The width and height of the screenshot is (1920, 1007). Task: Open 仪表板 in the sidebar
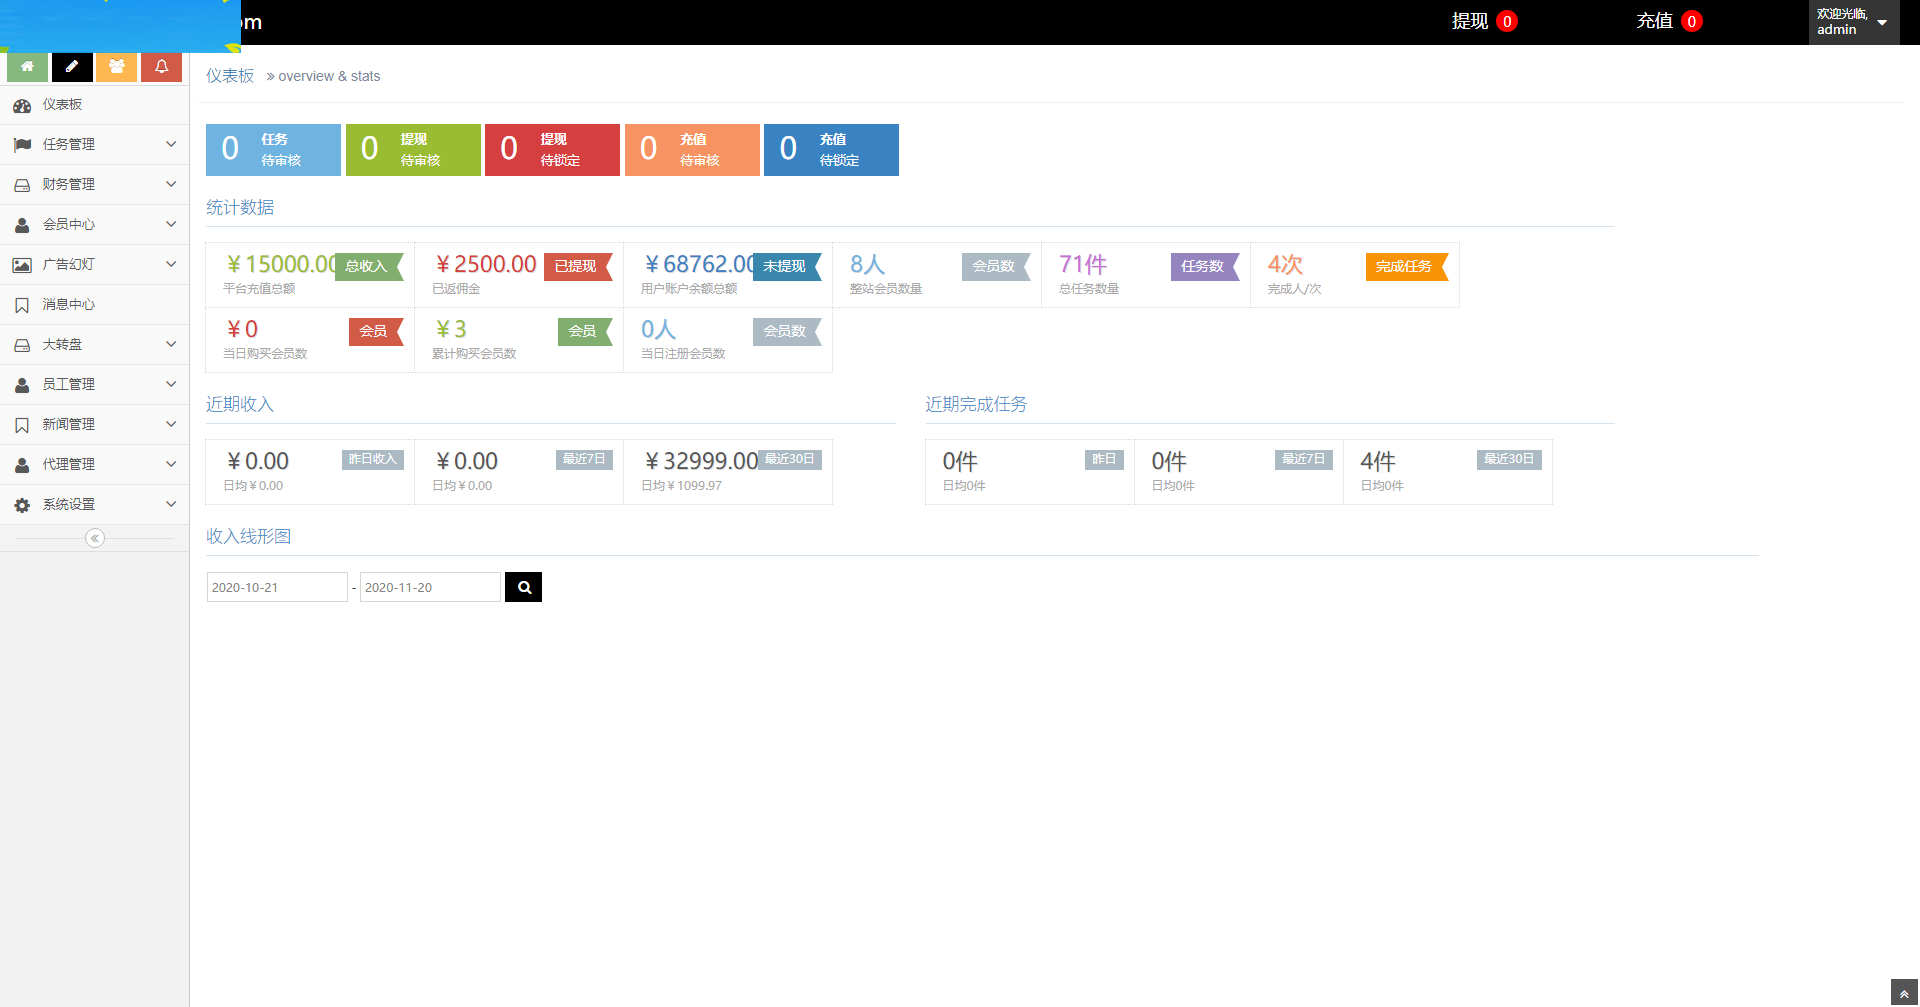[62, 105]
